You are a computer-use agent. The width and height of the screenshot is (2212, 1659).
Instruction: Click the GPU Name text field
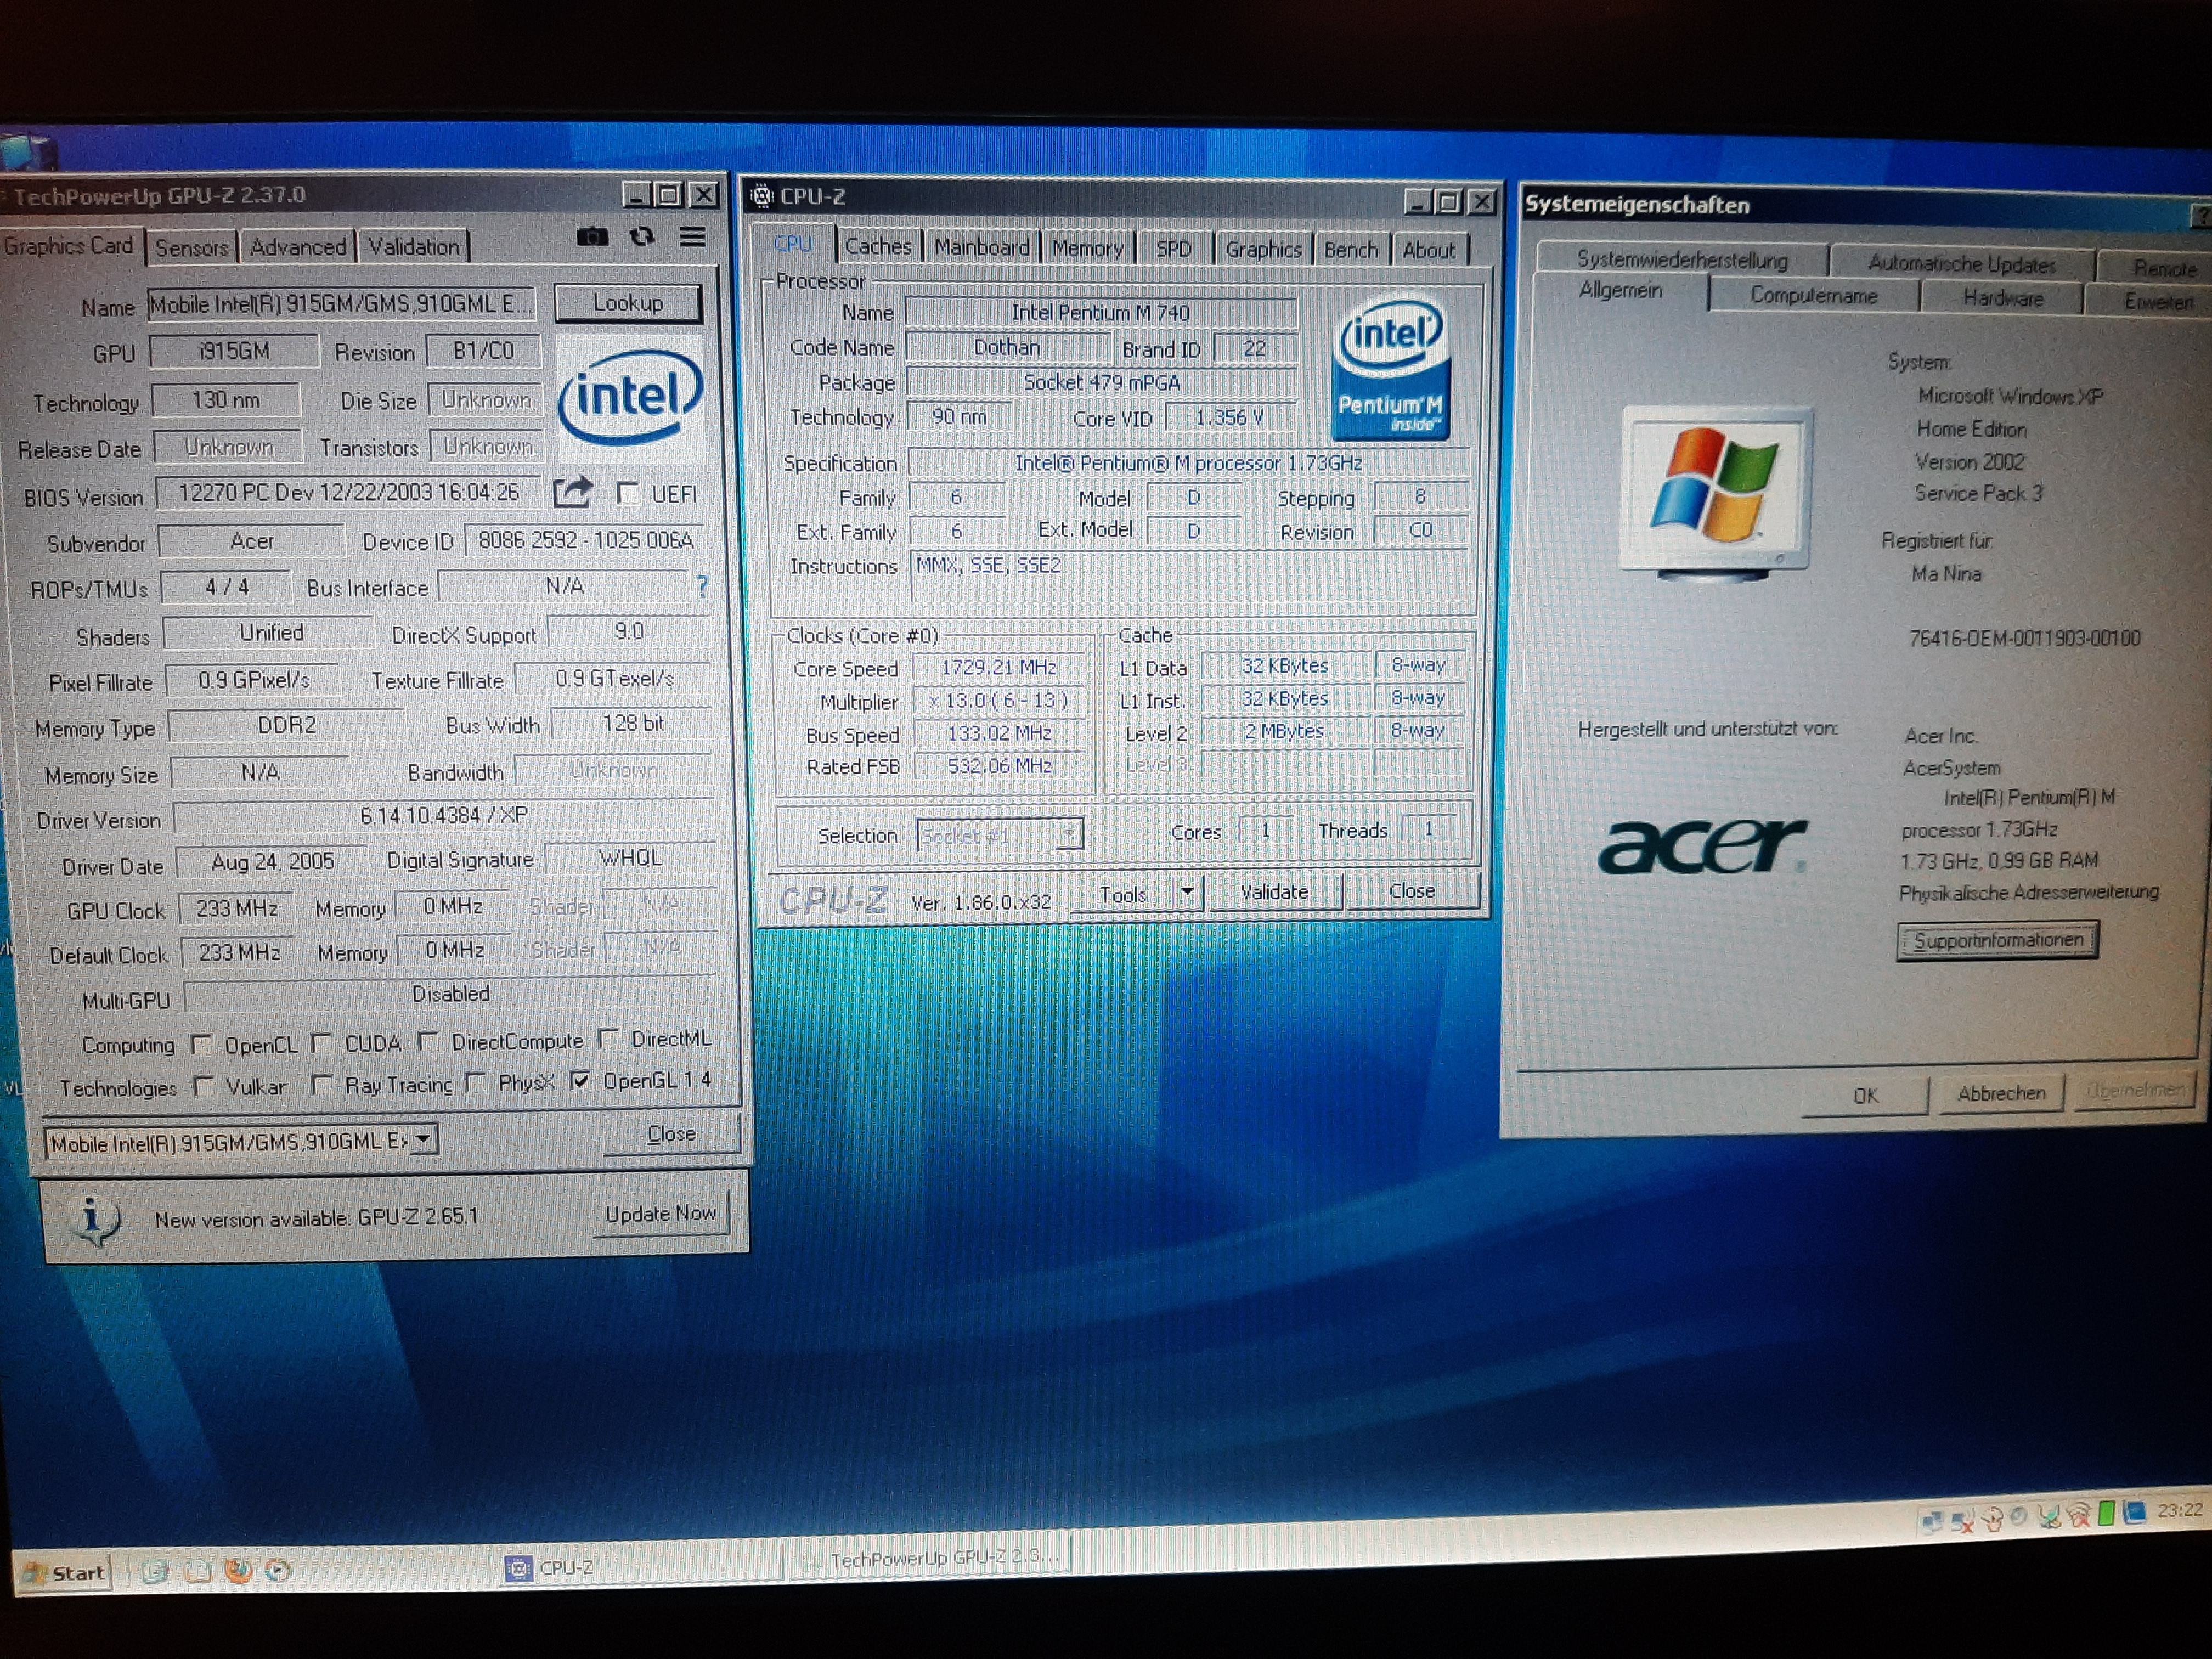[340, 304]
